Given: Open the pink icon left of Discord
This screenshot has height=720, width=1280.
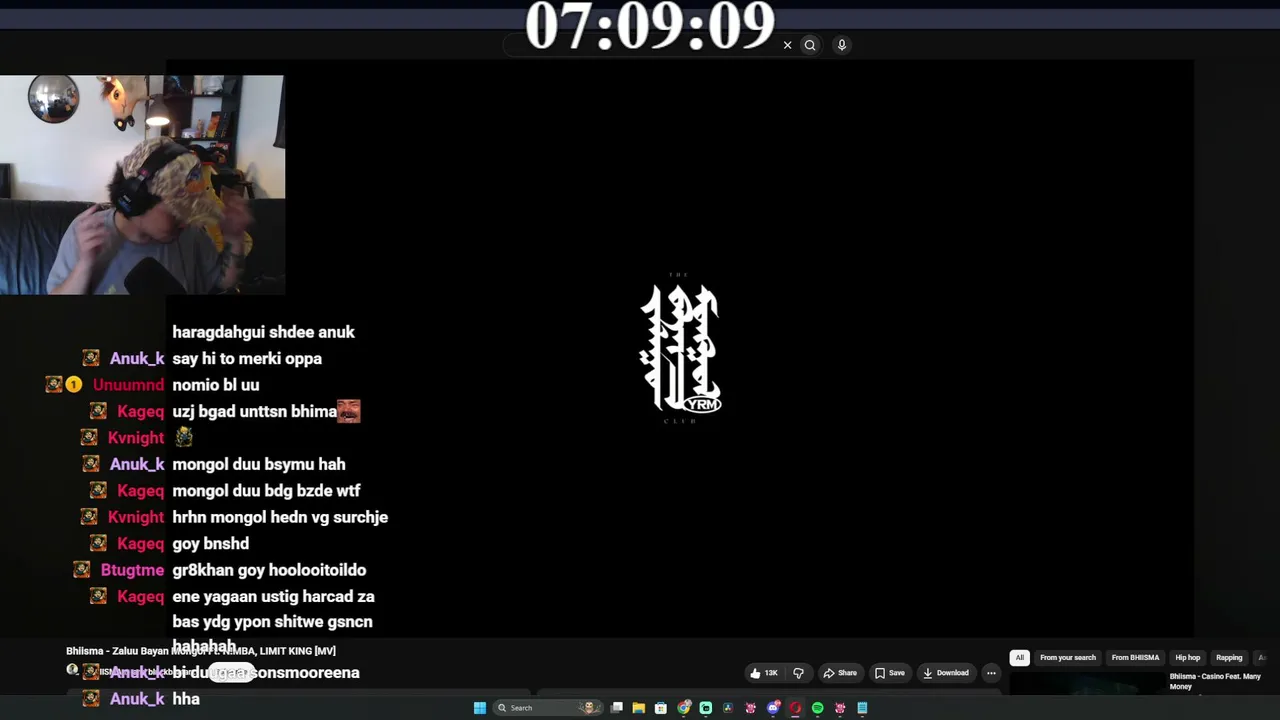Looking at the screenshot, I should [751, 708].
